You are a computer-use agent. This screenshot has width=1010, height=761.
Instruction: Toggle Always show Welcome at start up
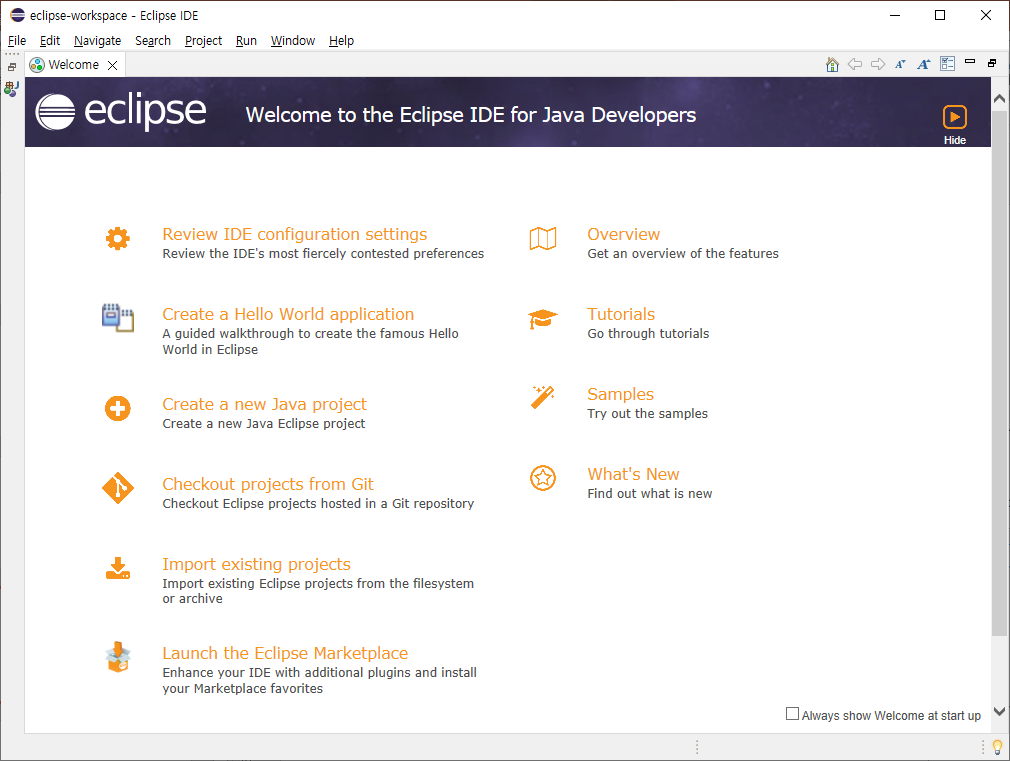(x=792, y=714)
